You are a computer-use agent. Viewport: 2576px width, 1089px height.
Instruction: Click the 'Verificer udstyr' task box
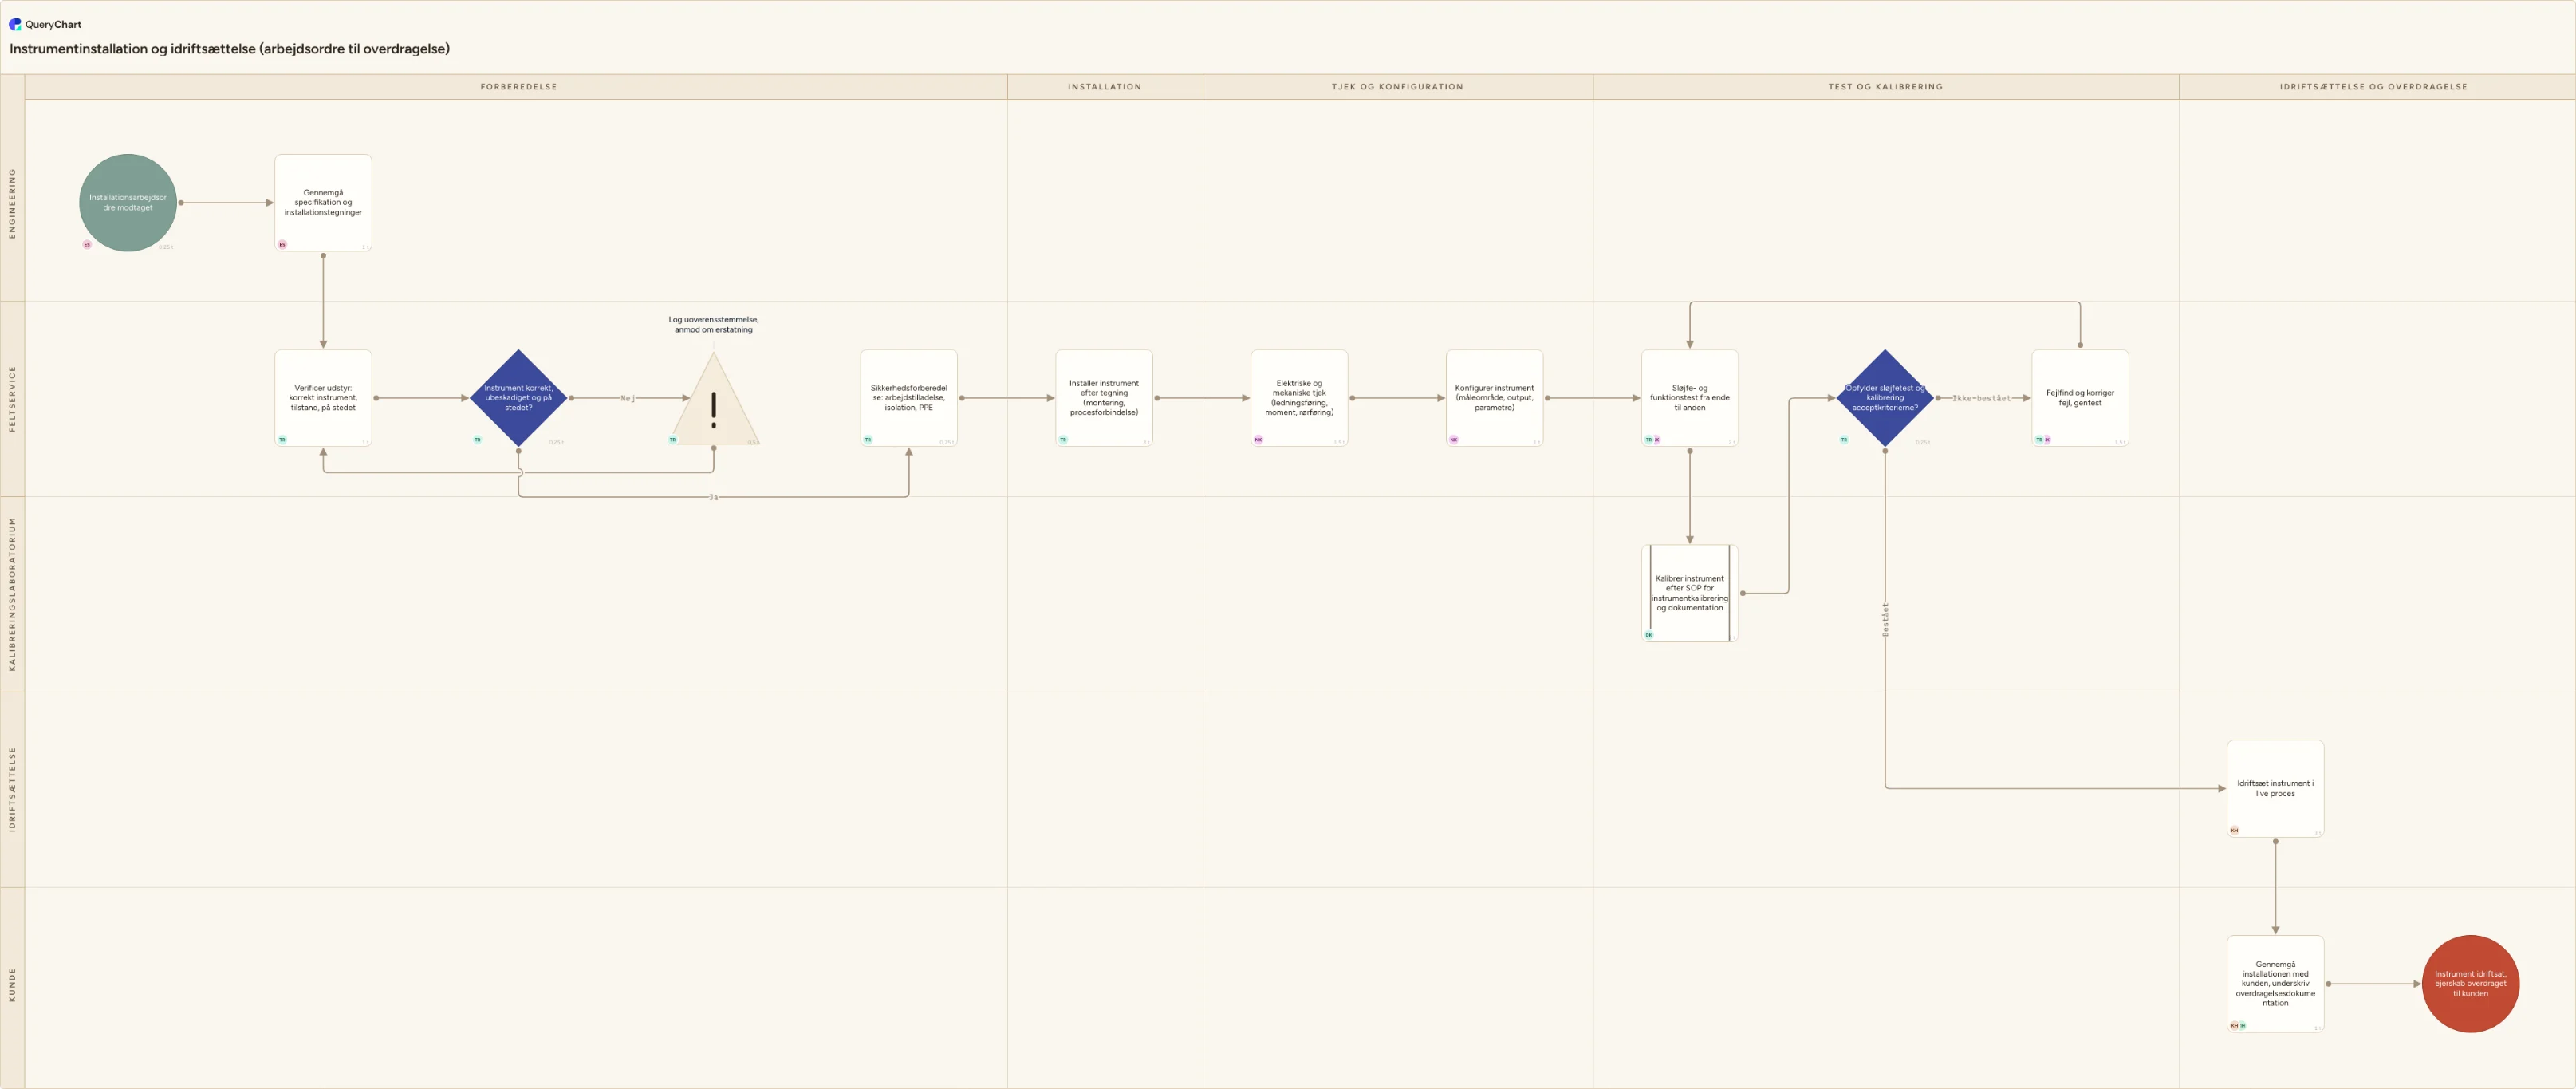(x=323, y=398)
